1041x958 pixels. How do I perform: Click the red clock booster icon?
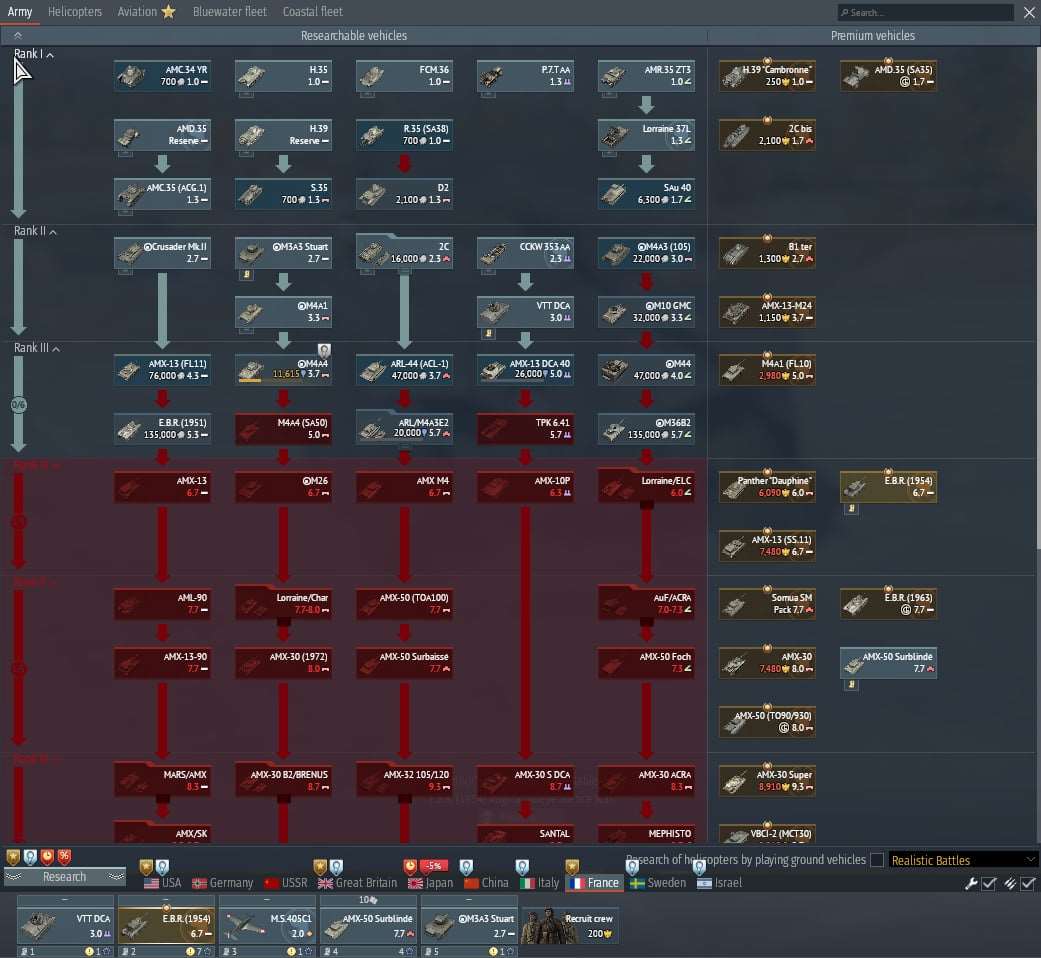click(47, 856)
